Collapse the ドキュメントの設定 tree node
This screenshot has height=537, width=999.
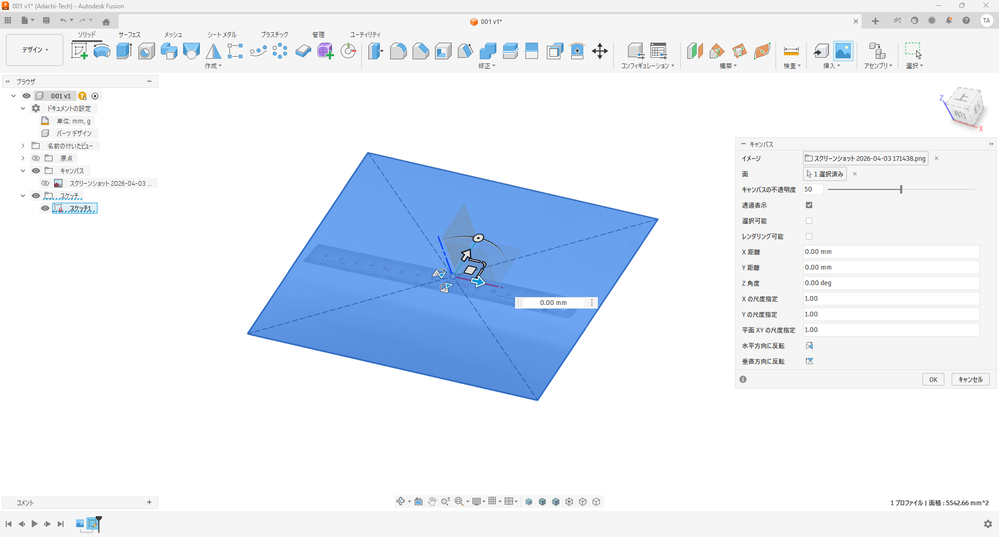click(23, 108)
